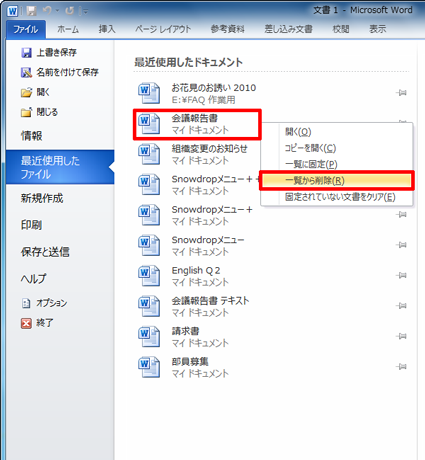This screenshot has height=460, width=425.
Task: Open the ファイル tab
Action: coord(26,29)
